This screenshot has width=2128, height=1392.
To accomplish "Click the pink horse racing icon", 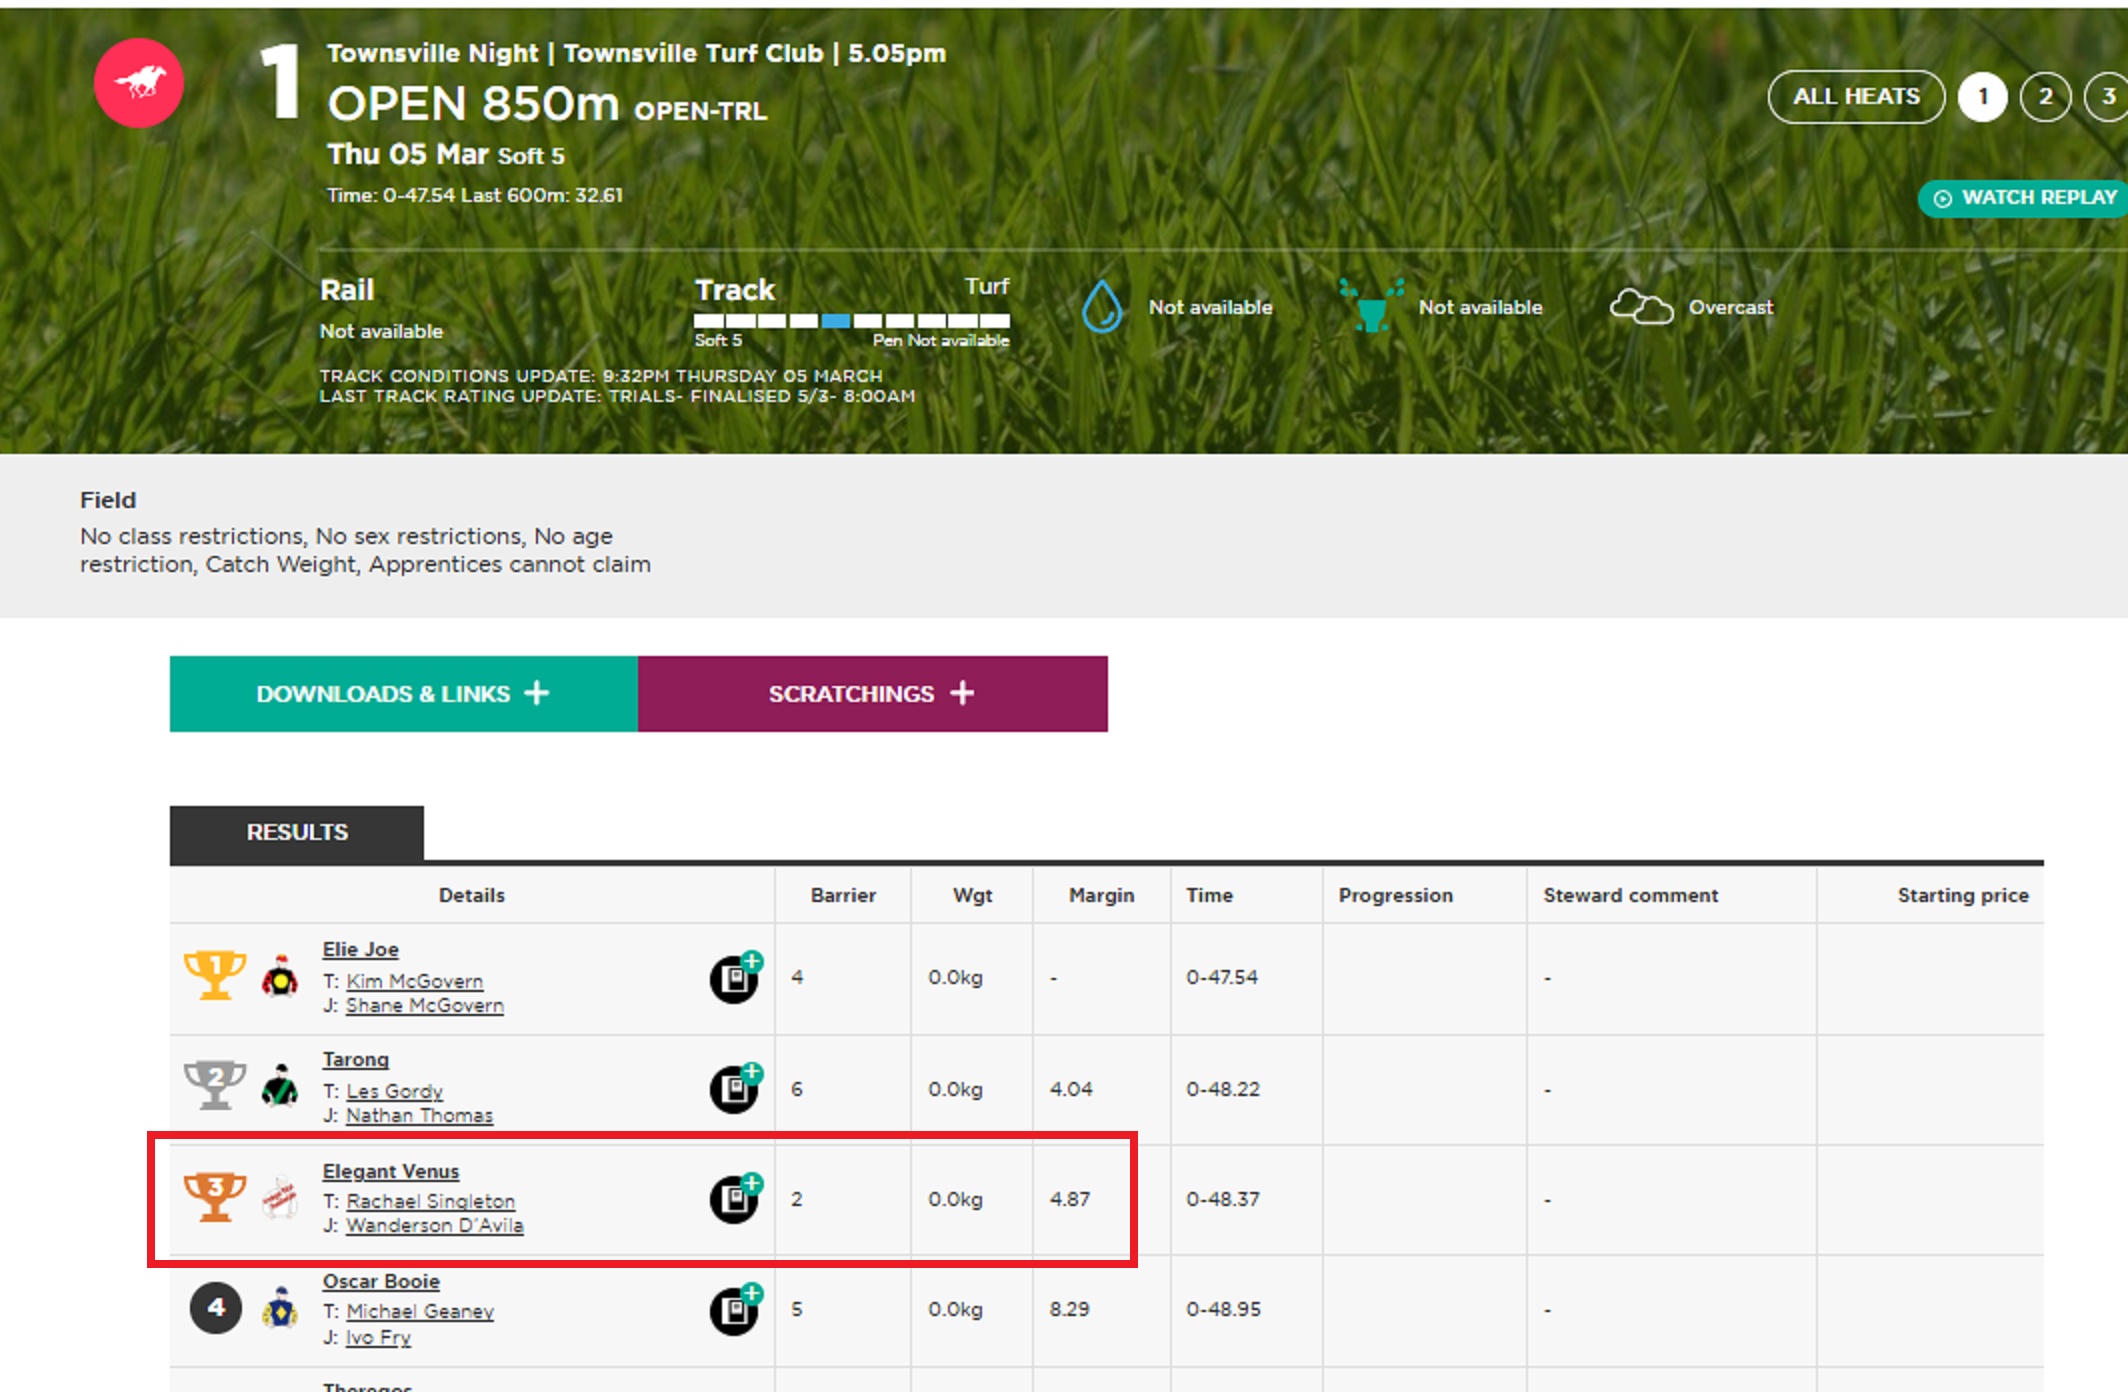I will 138,83.
